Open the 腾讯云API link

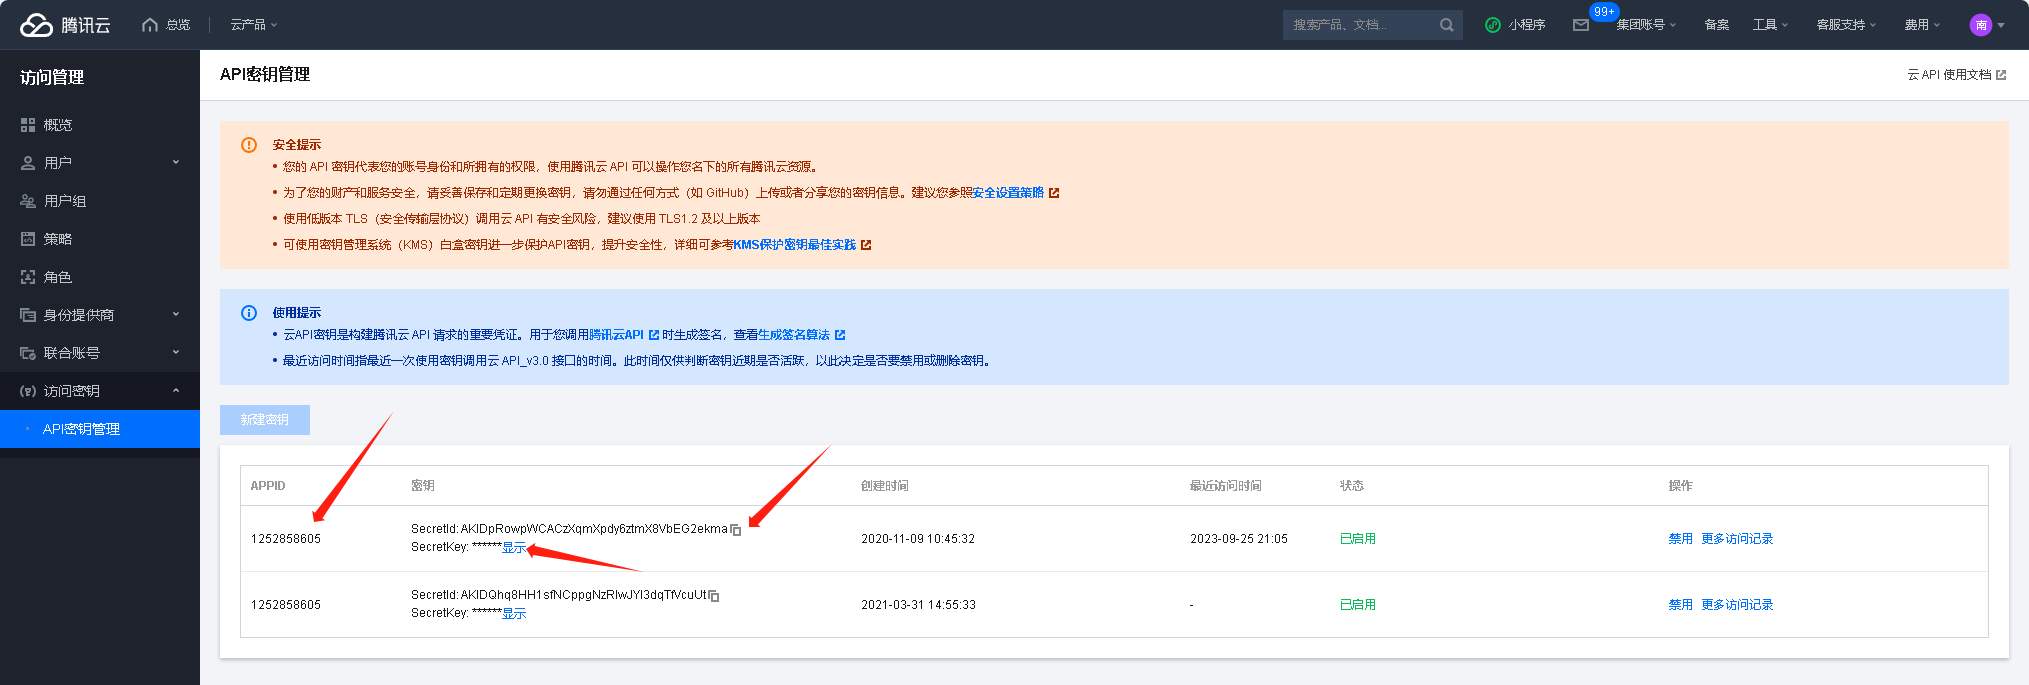tap(617, 335)
